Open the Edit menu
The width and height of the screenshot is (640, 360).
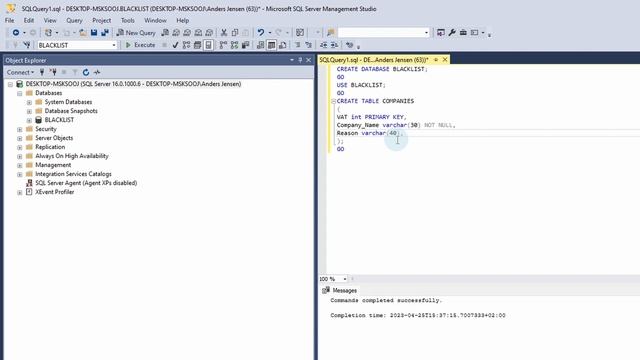pyautogui.click(x=29, y=20)
